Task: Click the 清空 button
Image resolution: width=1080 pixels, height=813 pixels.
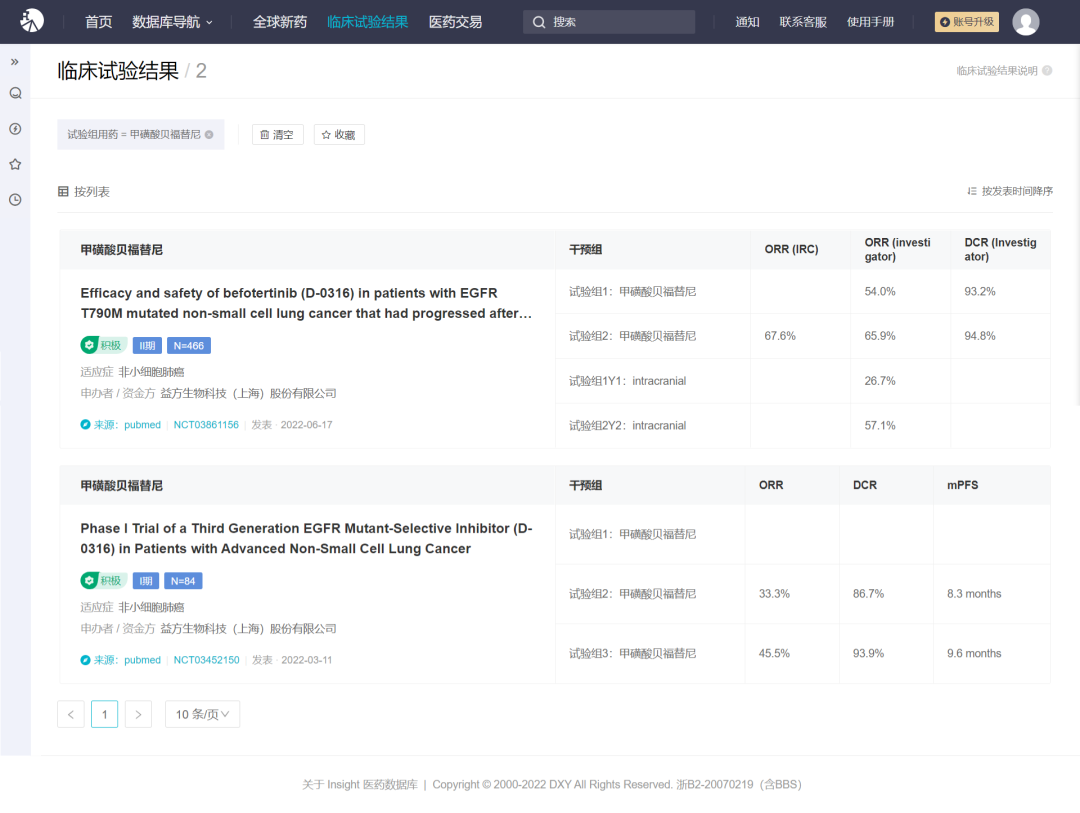Action: [x=277, y=135]
